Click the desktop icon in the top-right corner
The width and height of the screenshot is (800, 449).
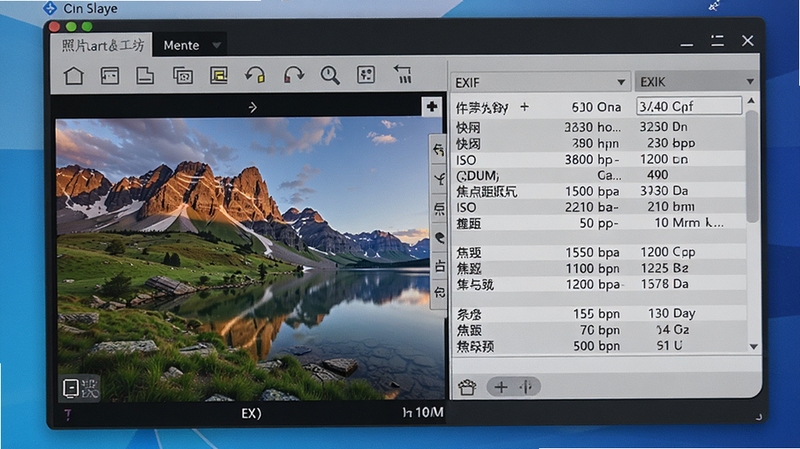pyautogui.click(x=714, y=6)
